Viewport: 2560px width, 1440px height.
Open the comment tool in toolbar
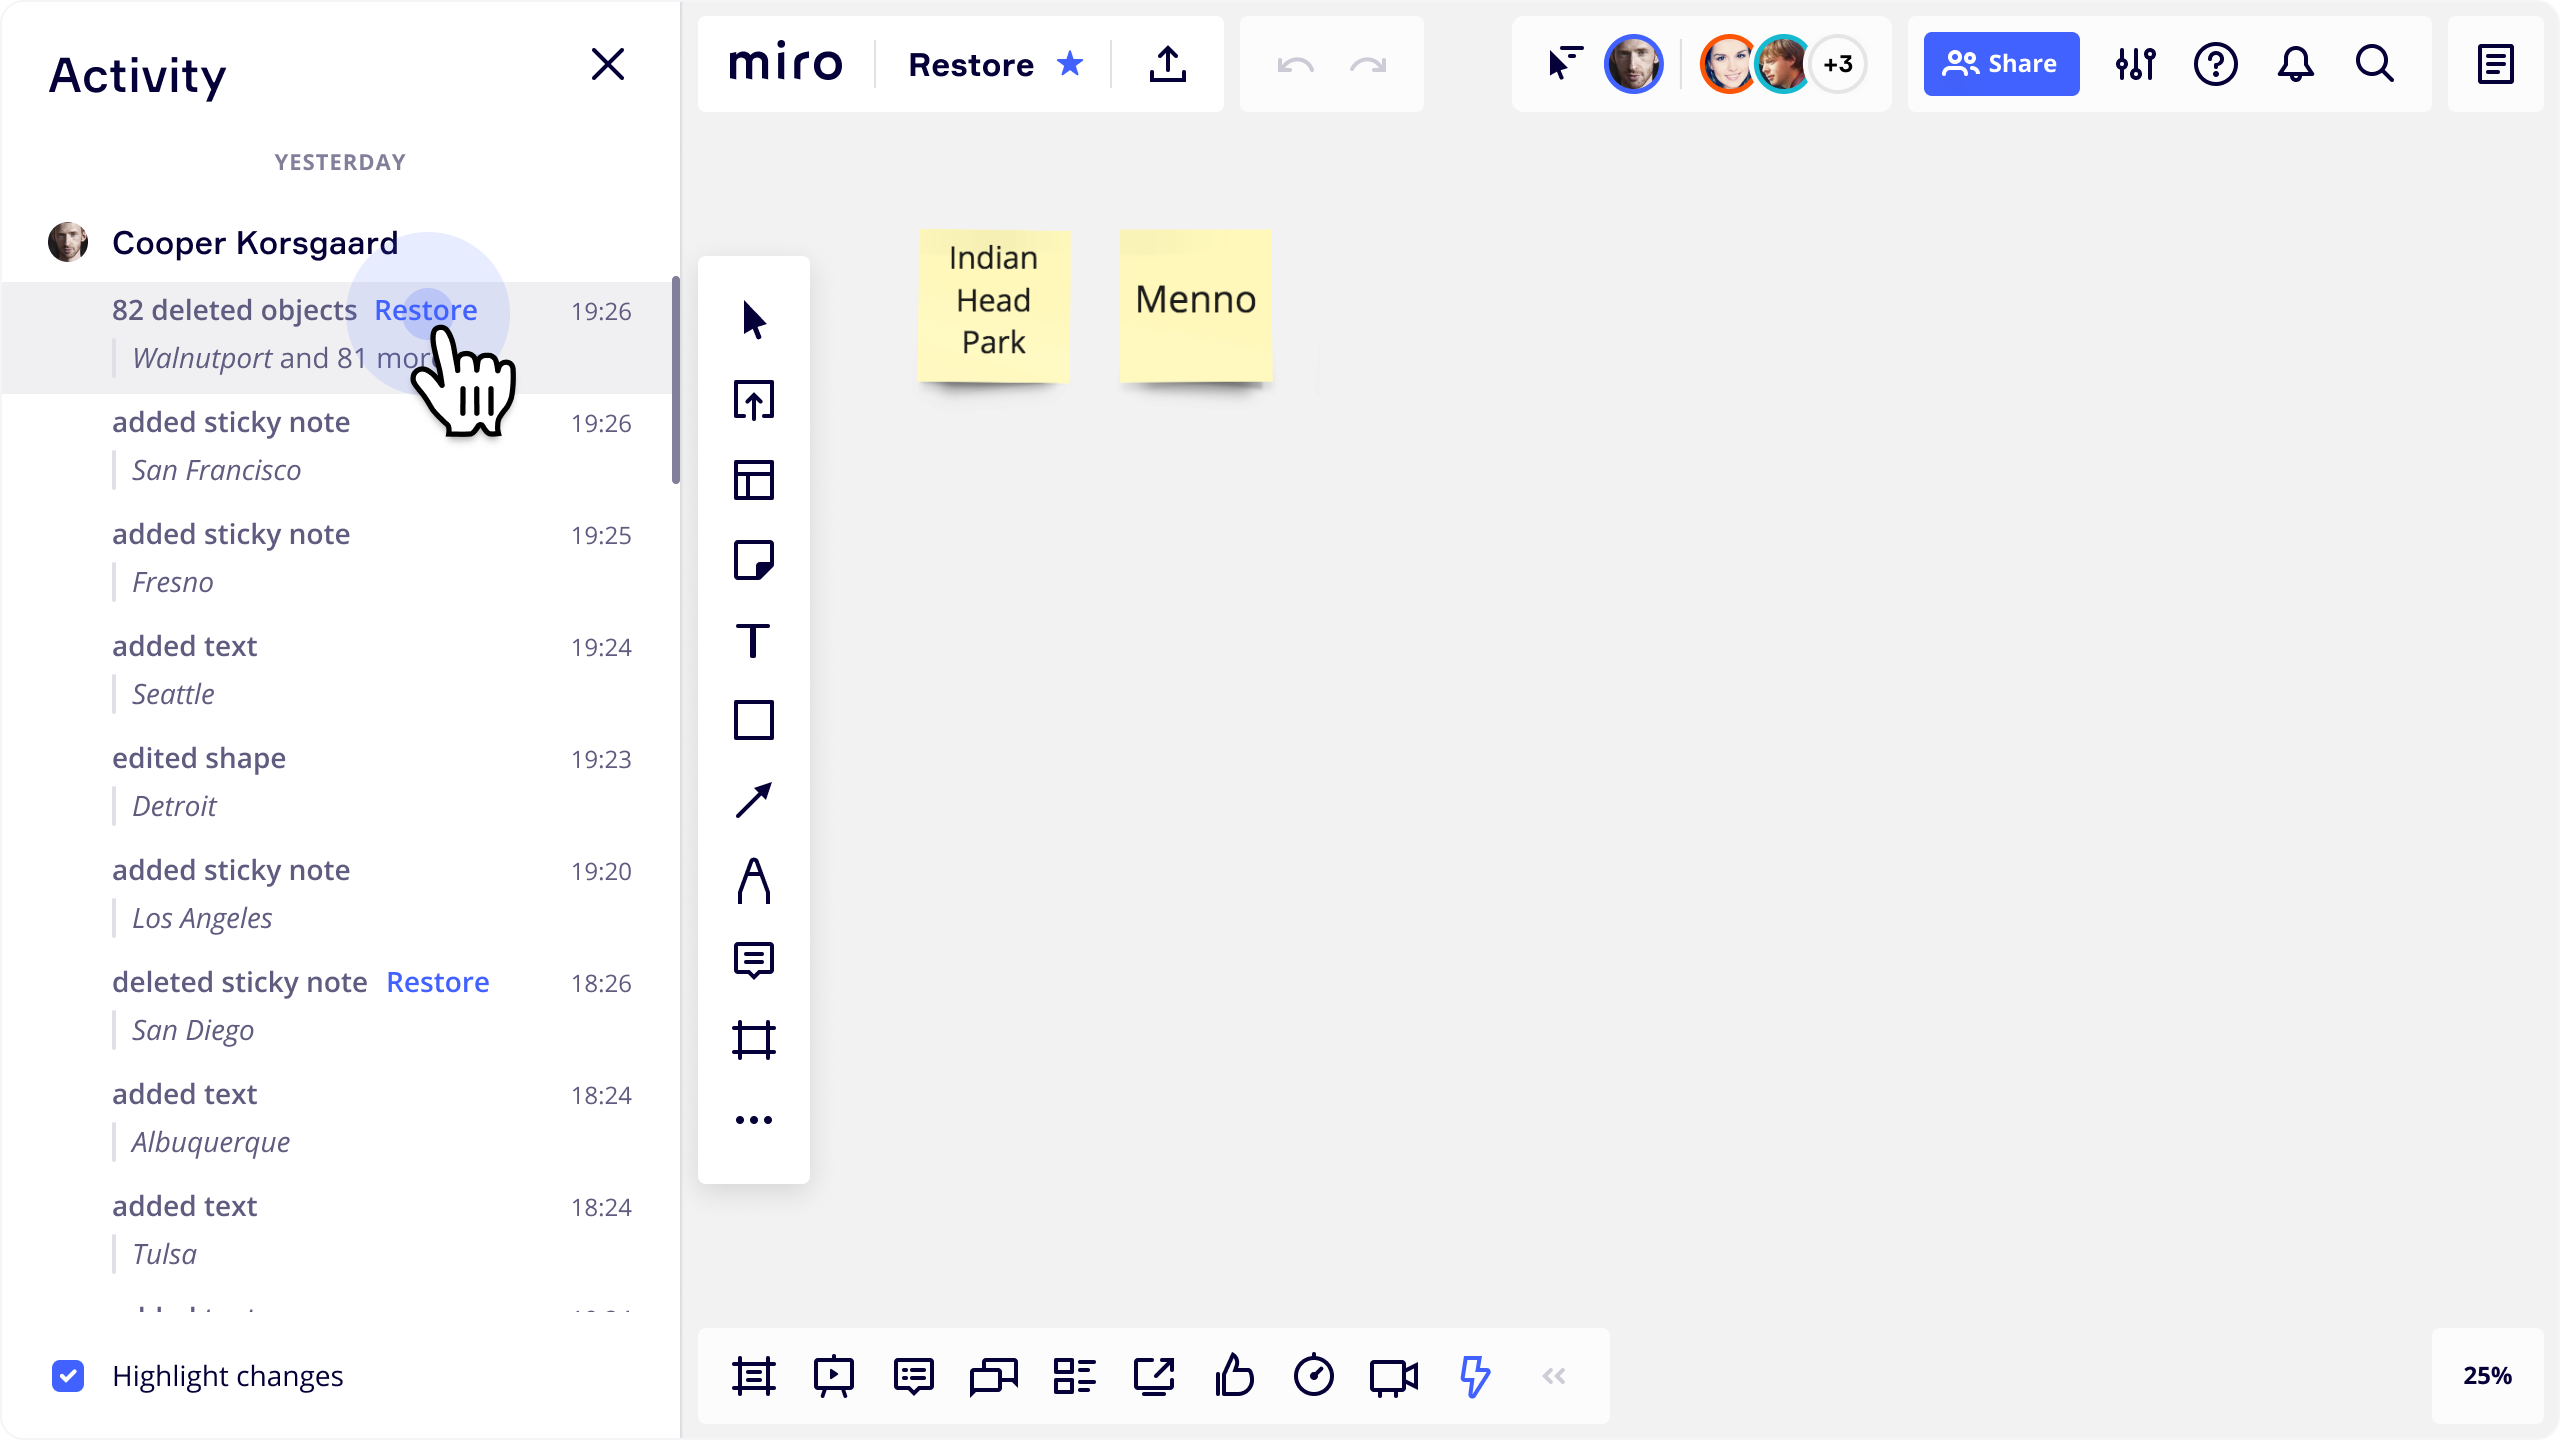point(754,960)
